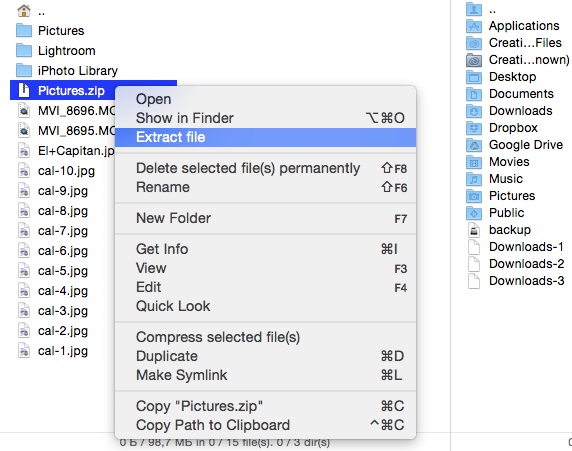572x451 pixels.
Task: Click the right pane parent-directory icon
Action: click(474, 9)
